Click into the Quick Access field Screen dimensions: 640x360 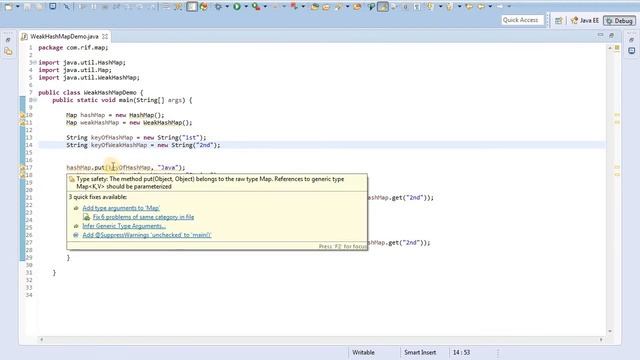click(x=522, y=20)
